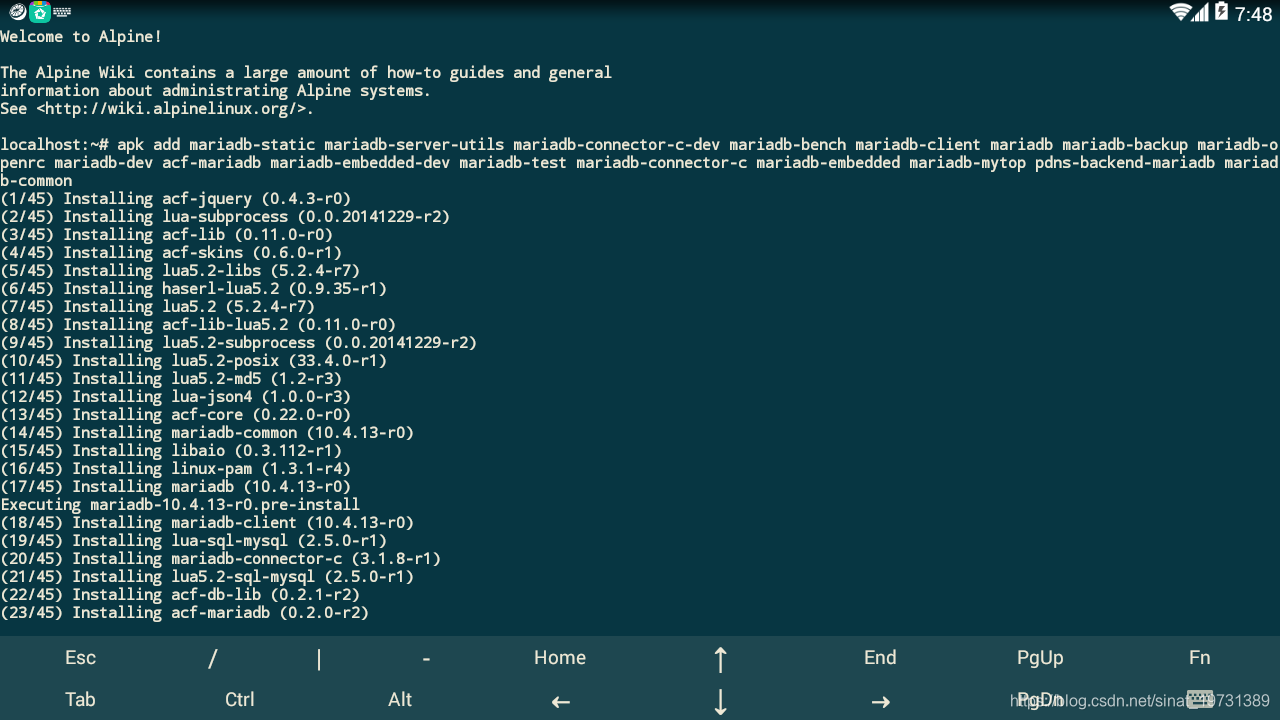
Task: Click 'The Alpine Wiki contains' line
Action: pos(306,72)
